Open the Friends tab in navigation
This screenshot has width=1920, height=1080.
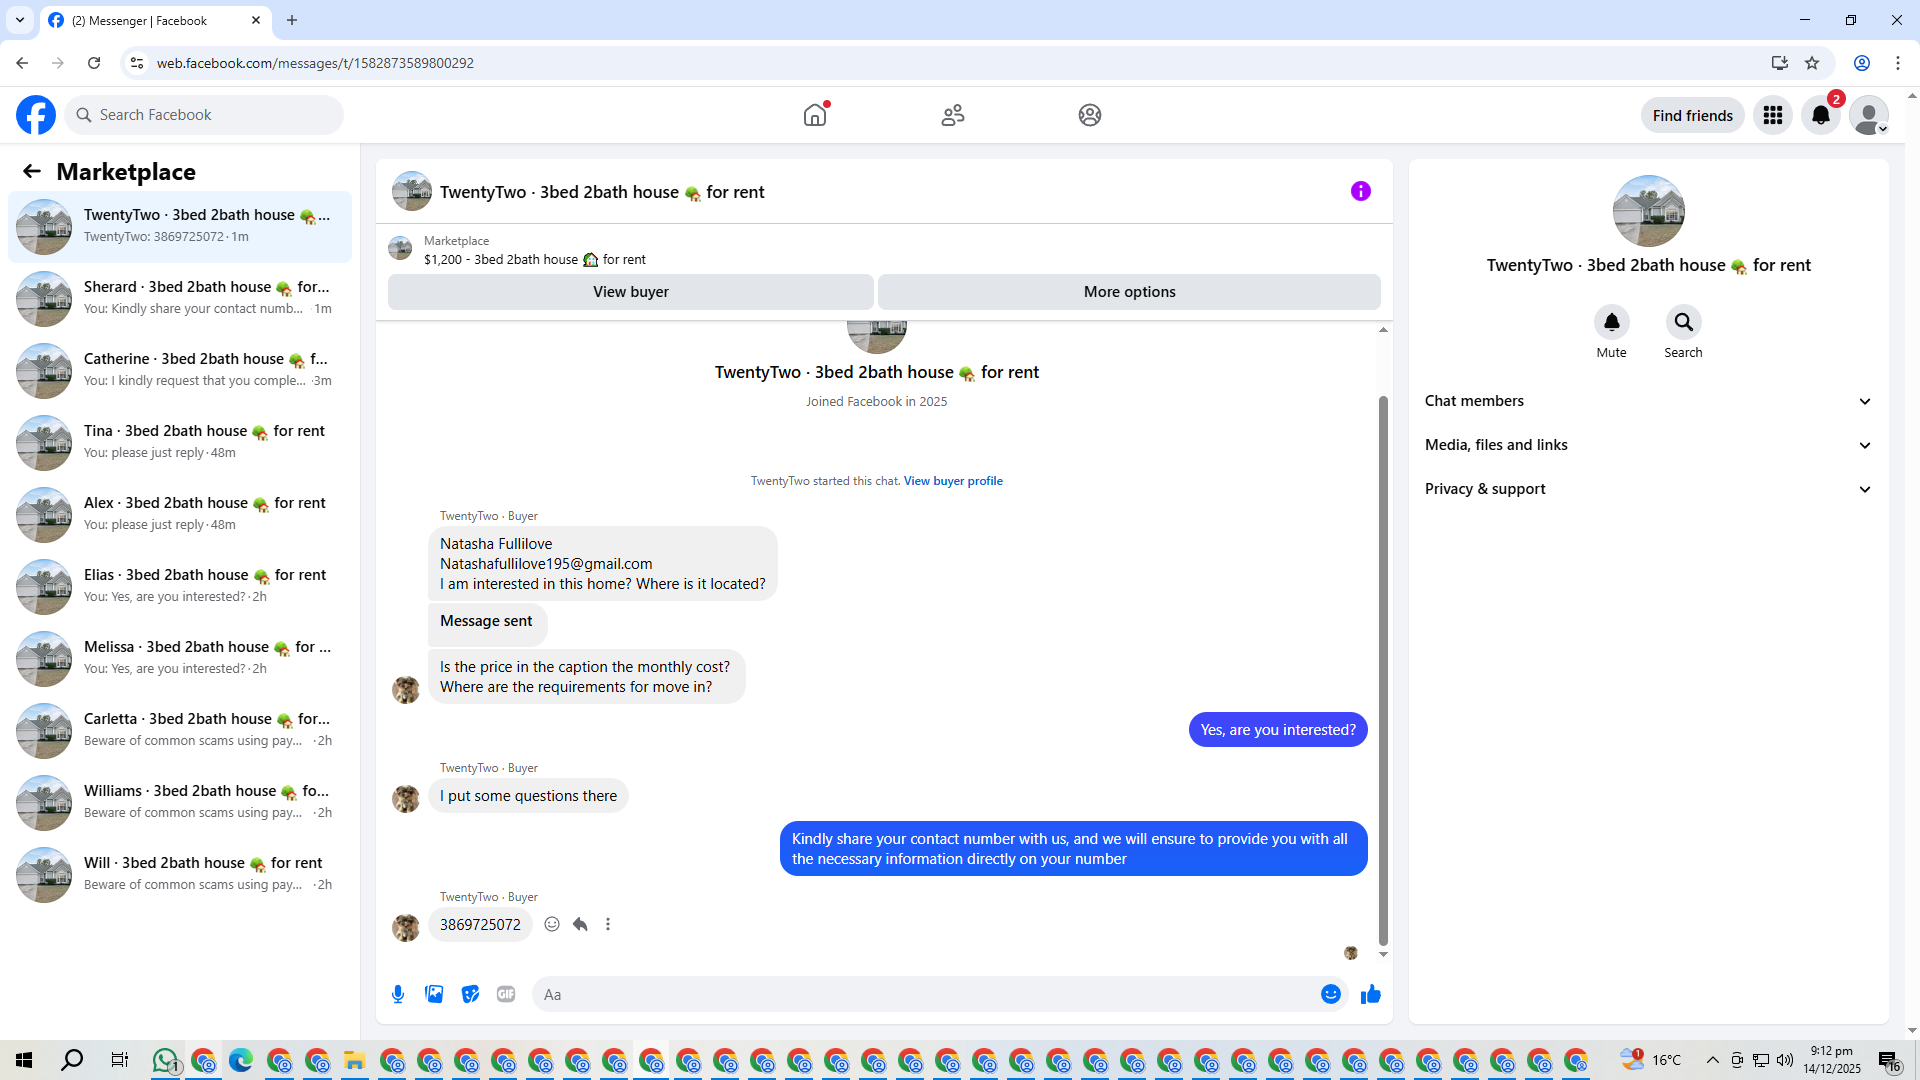coord(952,115)
